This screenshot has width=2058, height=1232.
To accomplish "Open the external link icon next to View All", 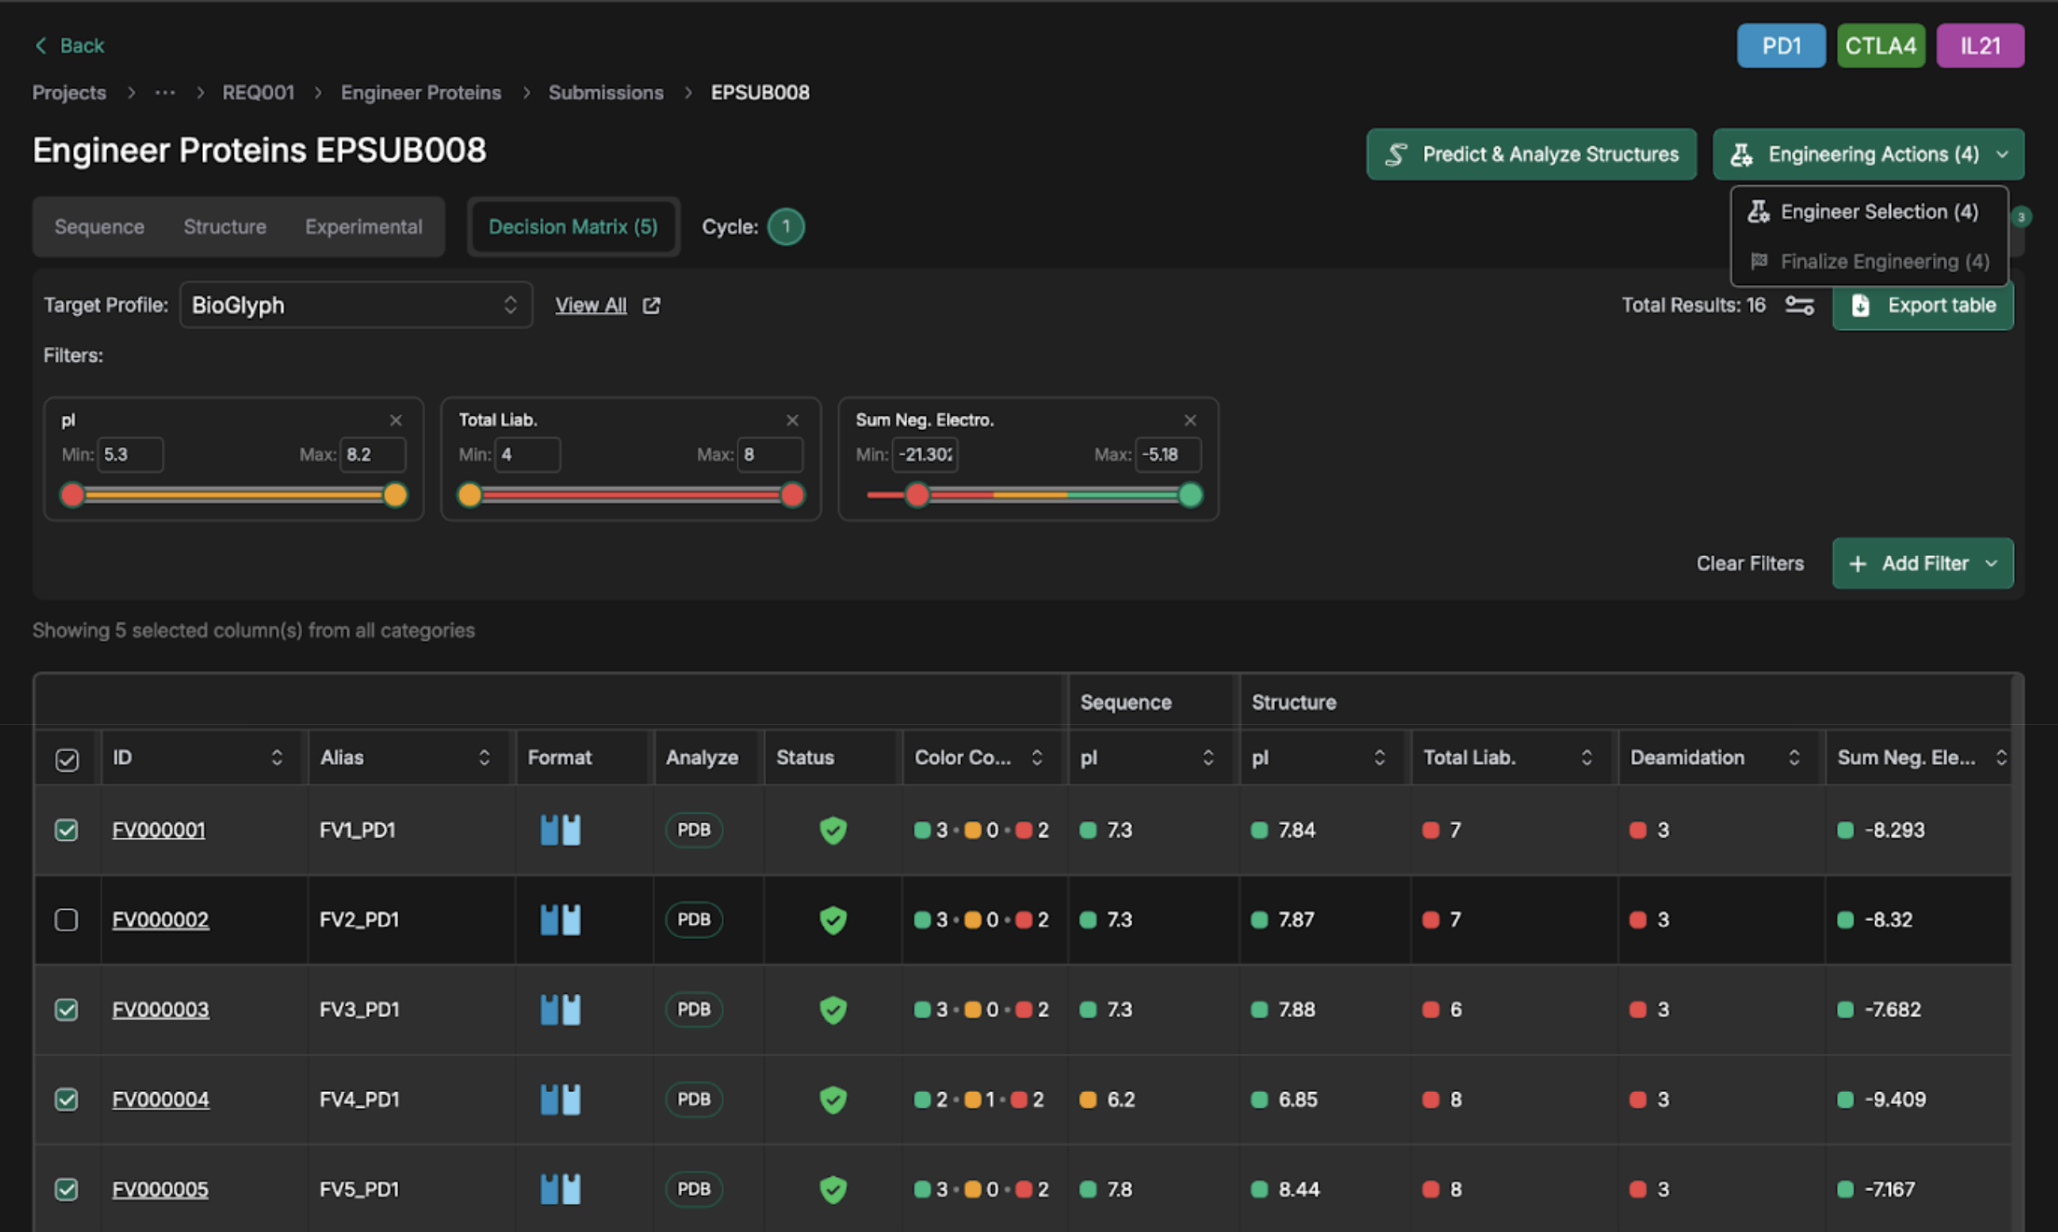I will pos(651,306).
